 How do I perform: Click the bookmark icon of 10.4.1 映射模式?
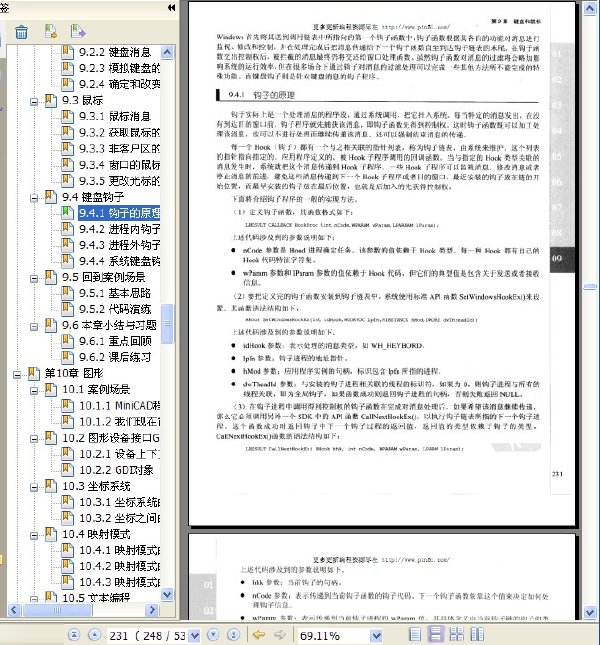click(x=67, y=550)
